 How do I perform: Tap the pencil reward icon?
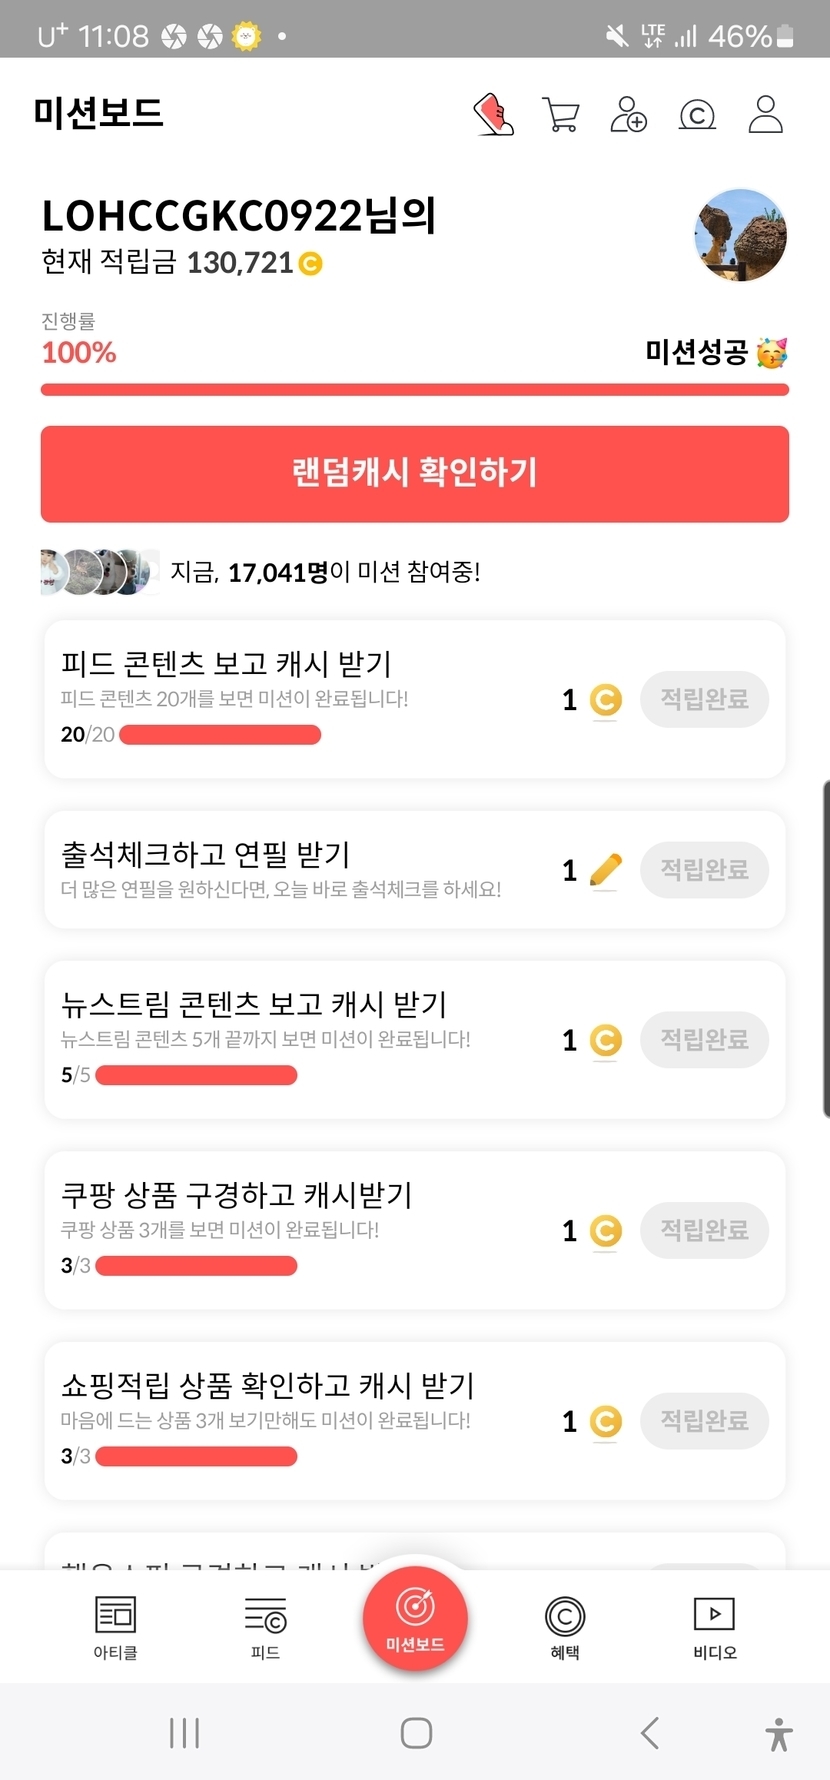point(605,870)
